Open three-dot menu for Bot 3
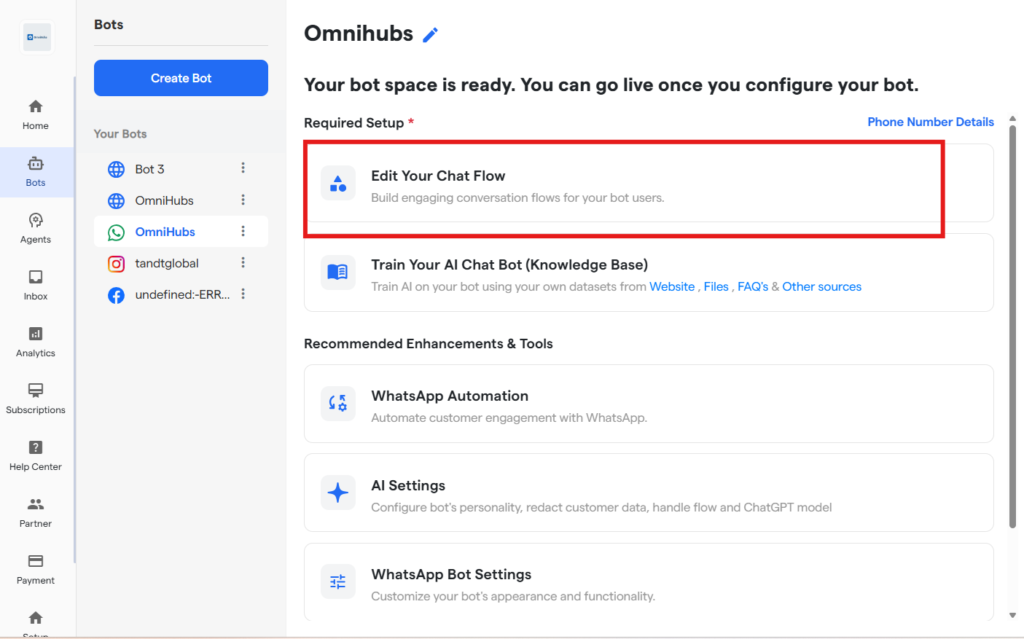The width and height of the screenshot is (1024, 639). 243,169
